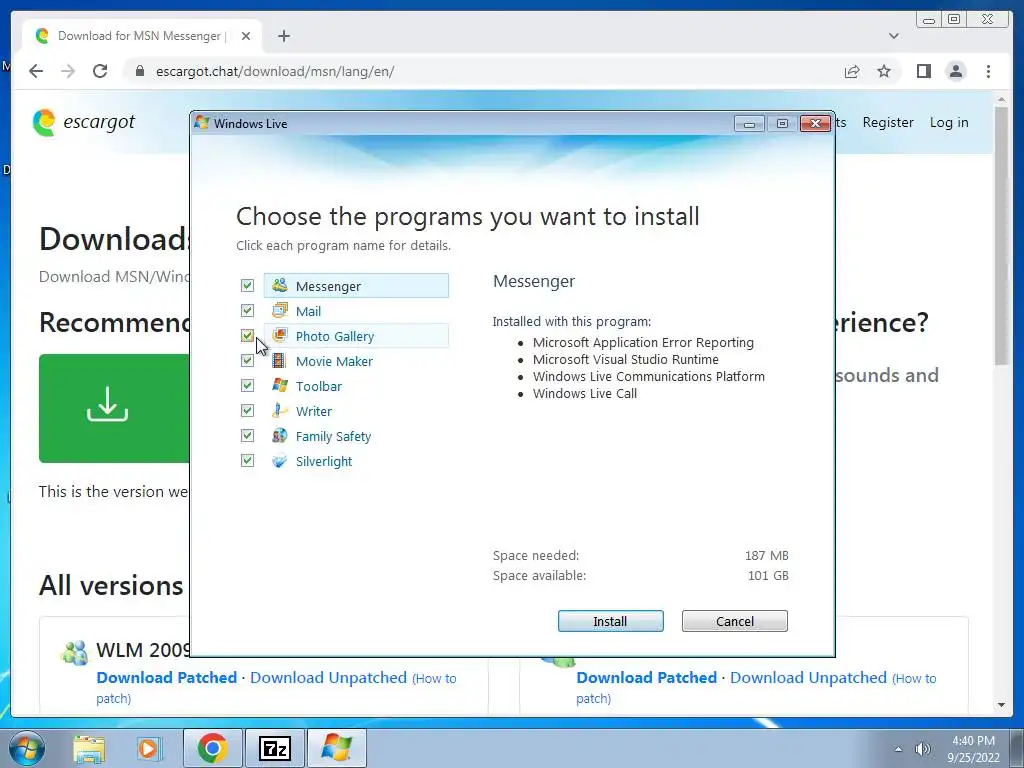
Task: Open Windows Explorer from taskbar
Action: tap(89, 748)
